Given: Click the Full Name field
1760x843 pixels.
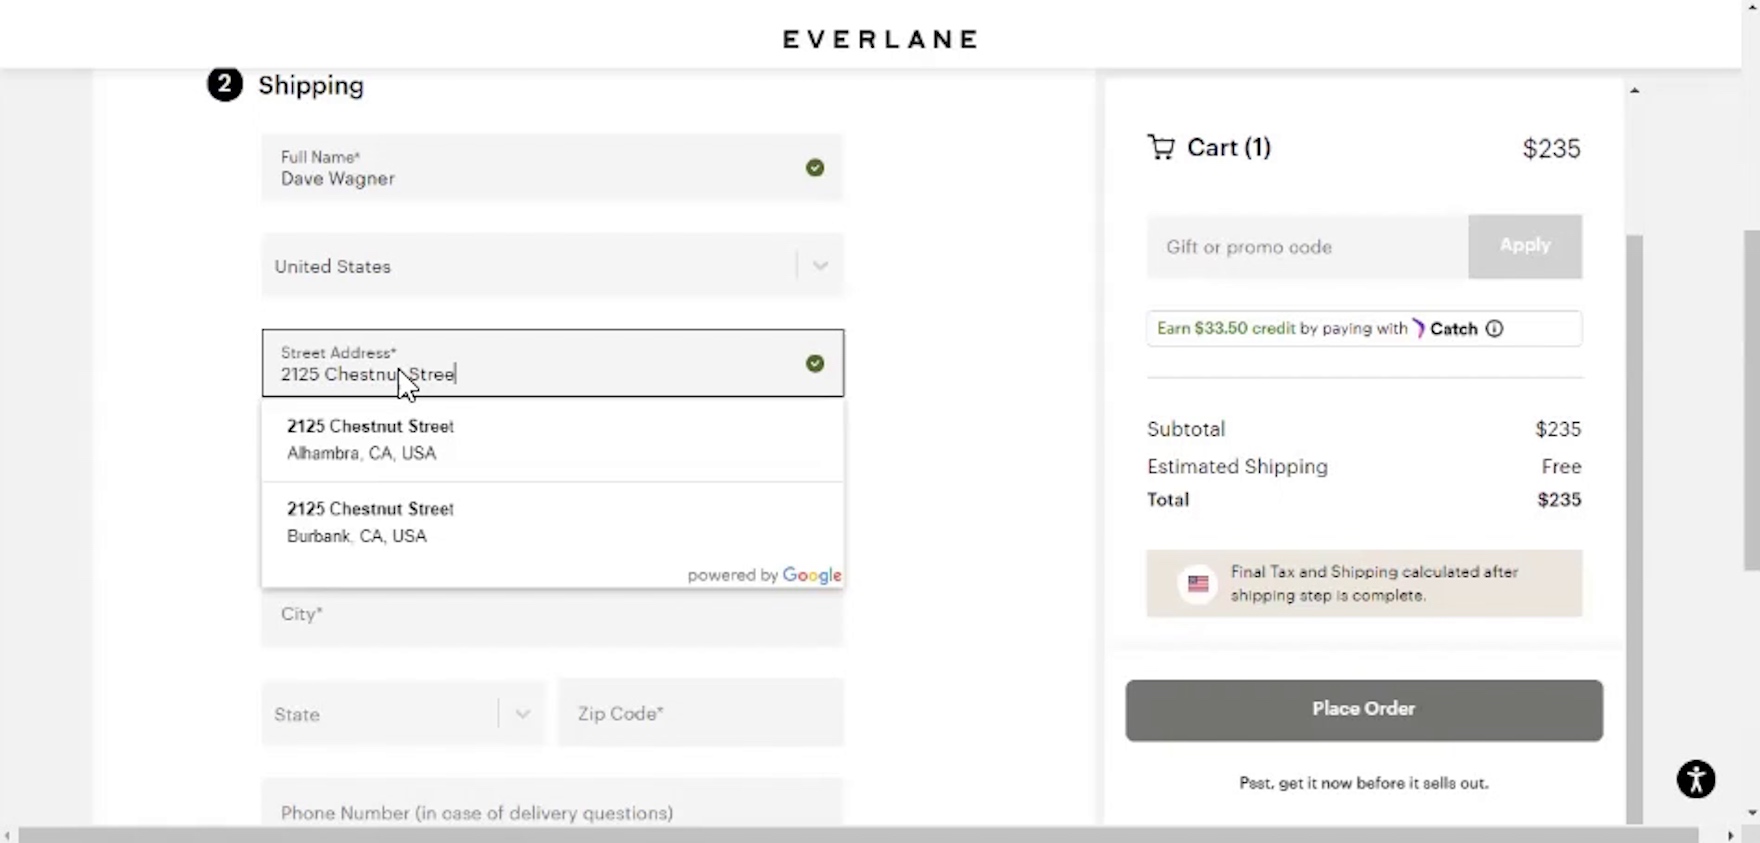Looking at the screenshot, I should pos(530,168).
